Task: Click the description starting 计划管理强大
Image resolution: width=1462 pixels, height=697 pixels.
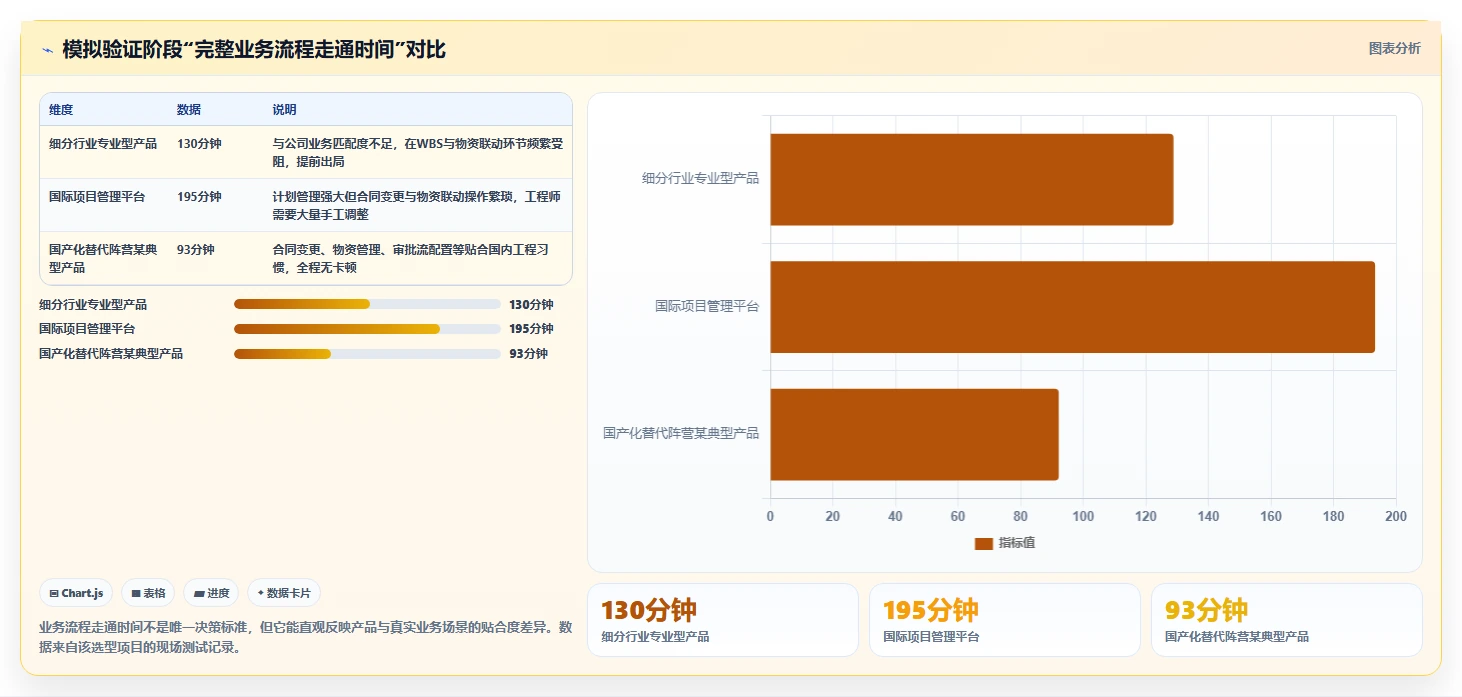Action: tap(418, 206)
